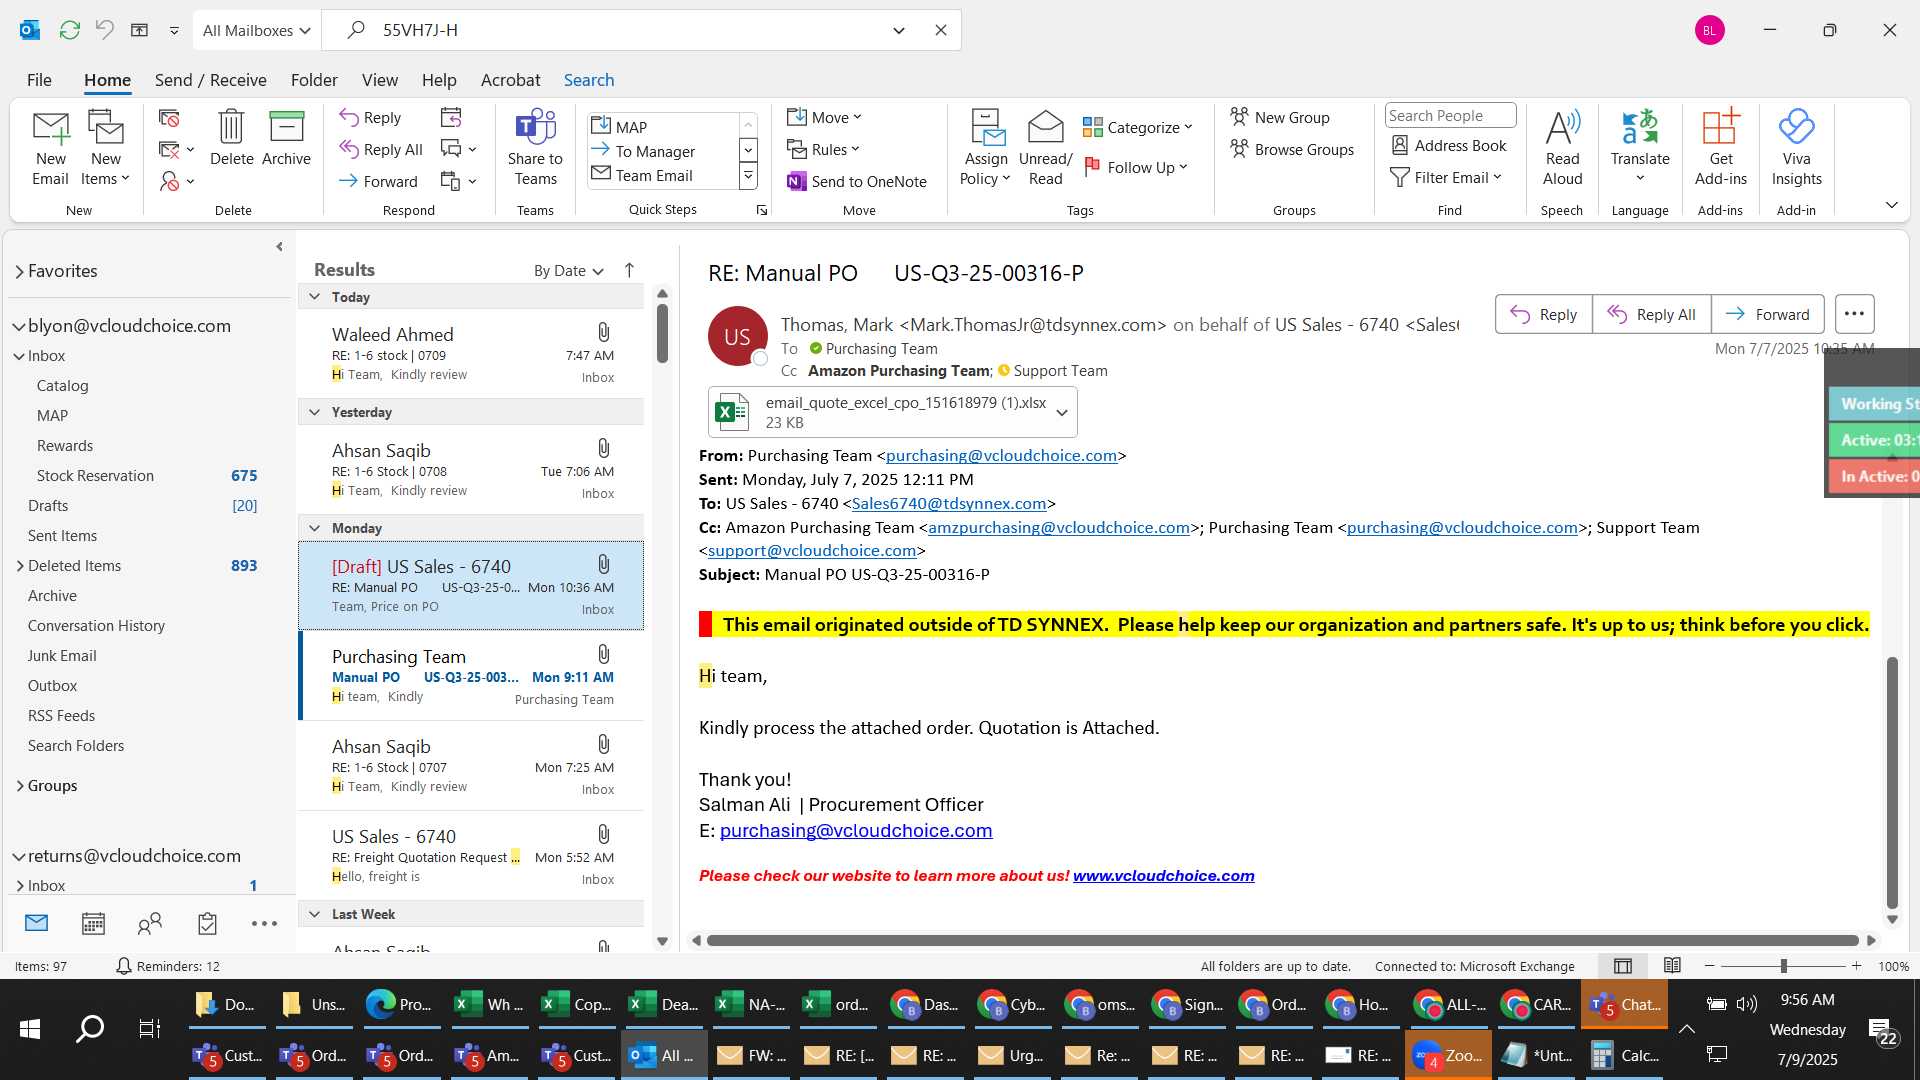Collapse the Today group header
This screenshot has height=1080, width=1920.
tap(314, 297)
